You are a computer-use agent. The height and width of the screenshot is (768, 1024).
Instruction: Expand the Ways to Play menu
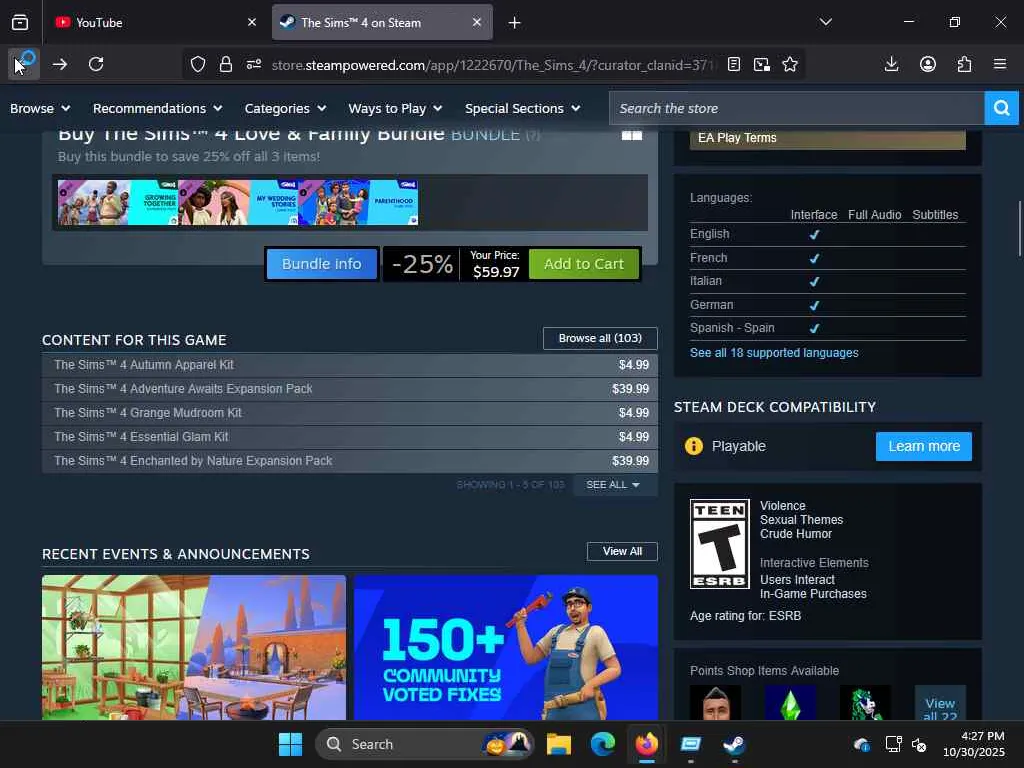click(396, 108)
